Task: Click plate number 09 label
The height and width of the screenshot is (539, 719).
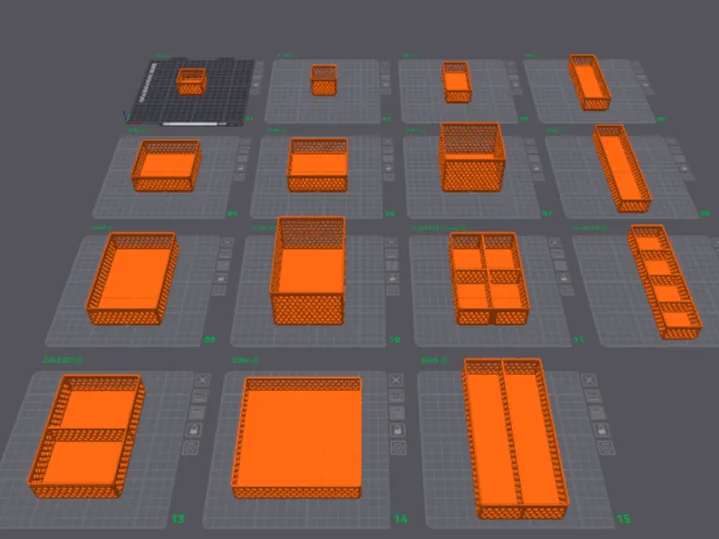Action: [210, 340]
